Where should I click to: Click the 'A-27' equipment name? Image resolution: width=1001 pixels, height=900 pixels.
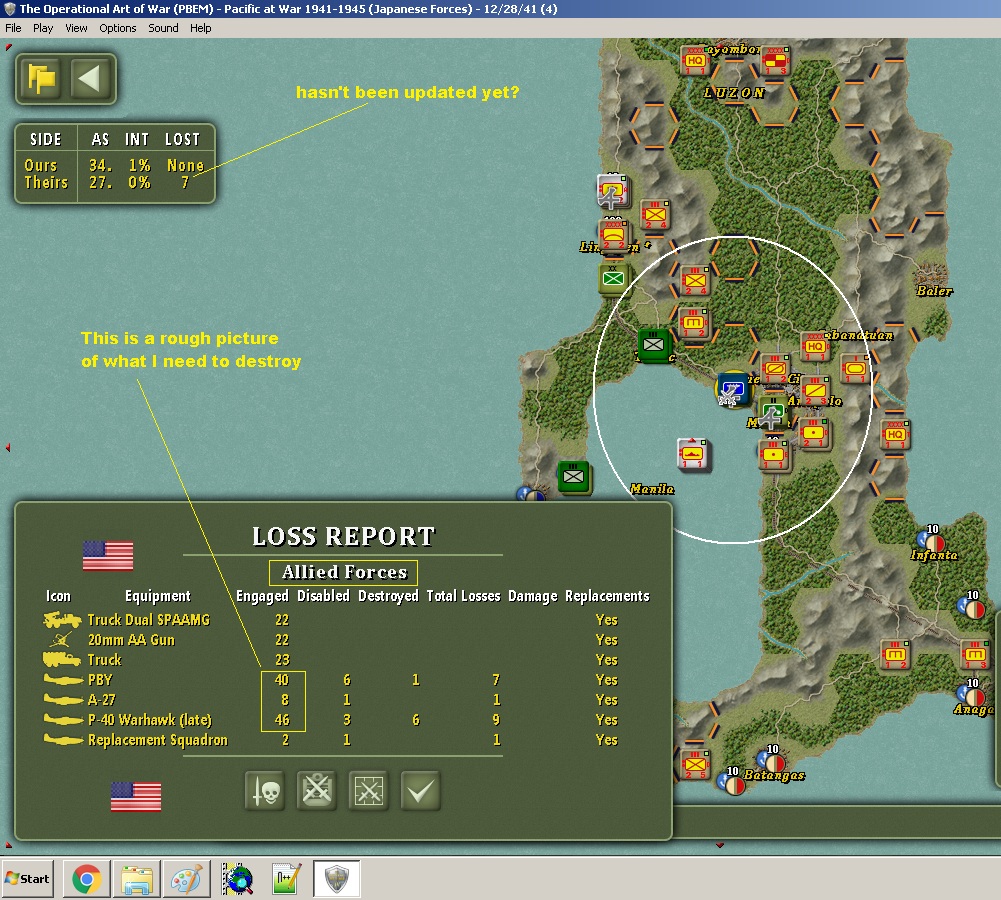[102, 700]
